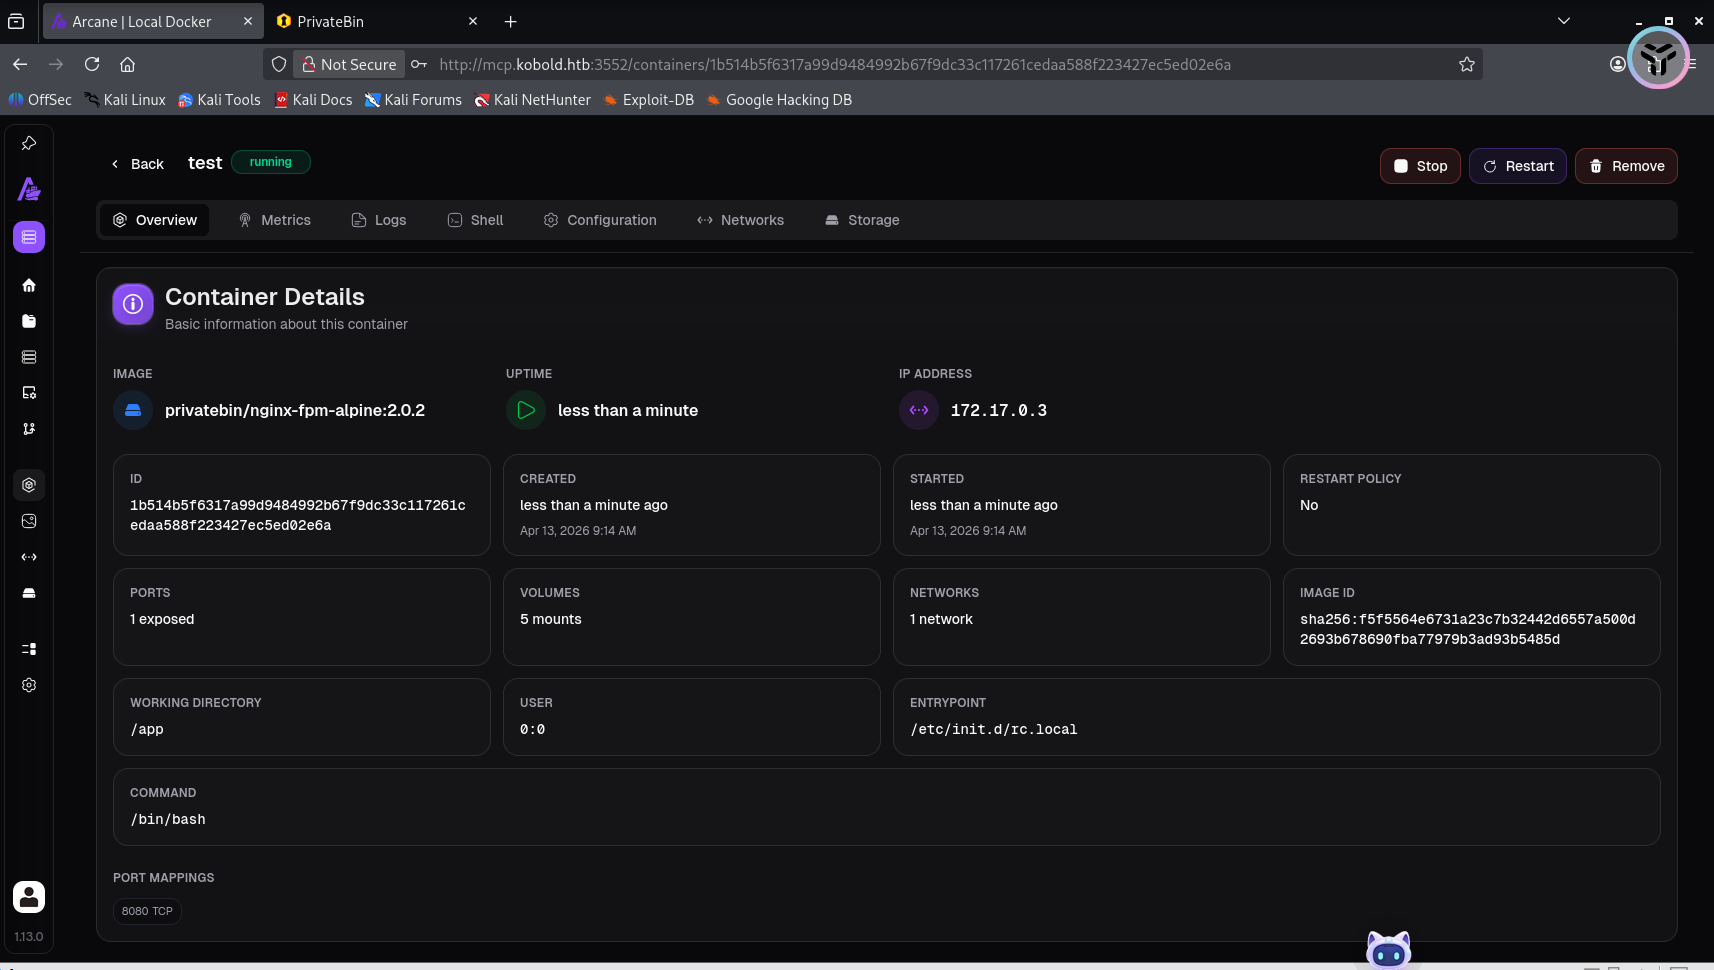Open the volumes drive icon in sidebar
Viewport: 1714px width, 970px height.
click(29, 593)
